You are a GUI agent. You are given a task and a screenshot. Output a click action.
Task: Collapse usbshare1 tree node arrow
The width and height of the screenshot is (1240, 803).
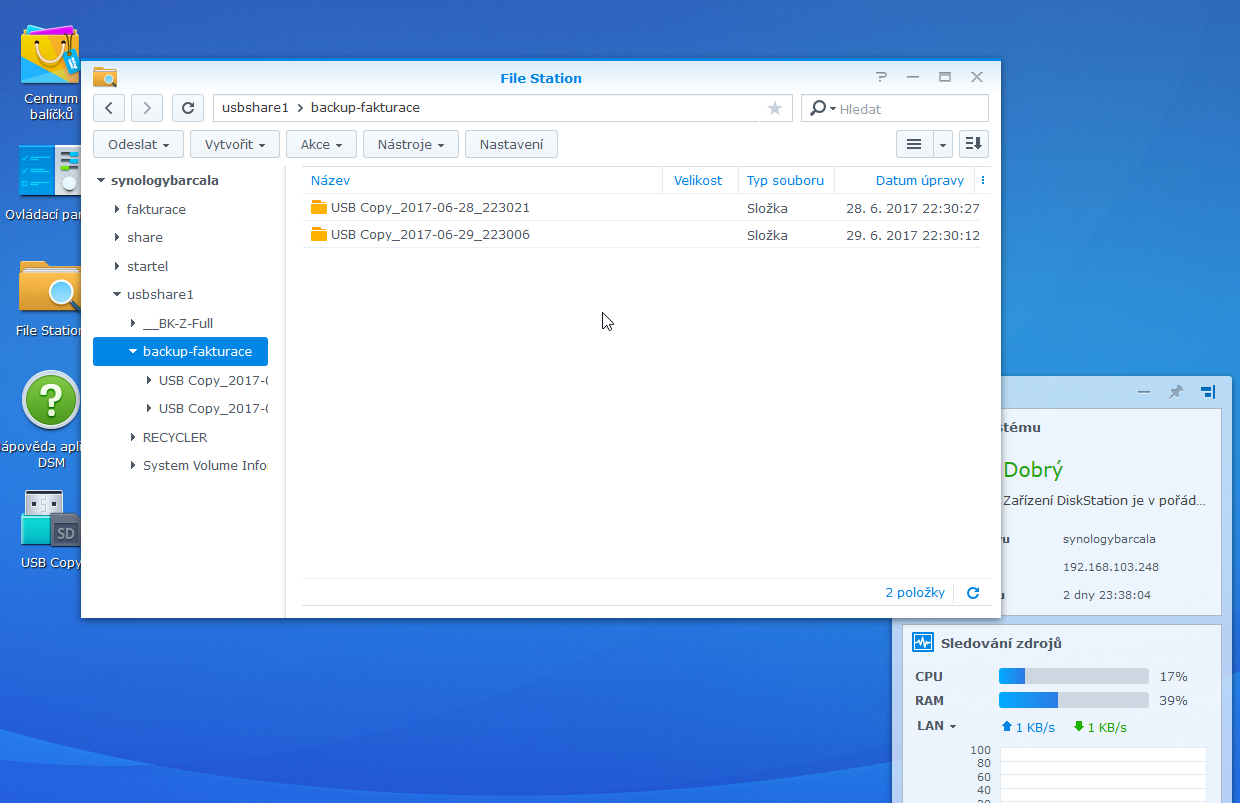(x=117, y=295)
